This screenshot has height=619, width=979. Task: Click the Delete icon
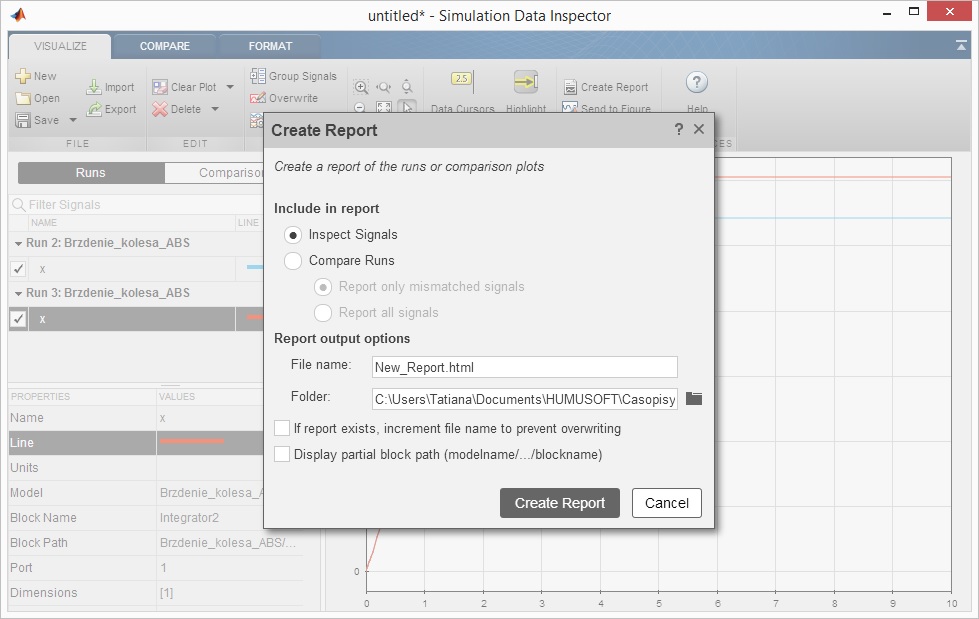point(160,109)
